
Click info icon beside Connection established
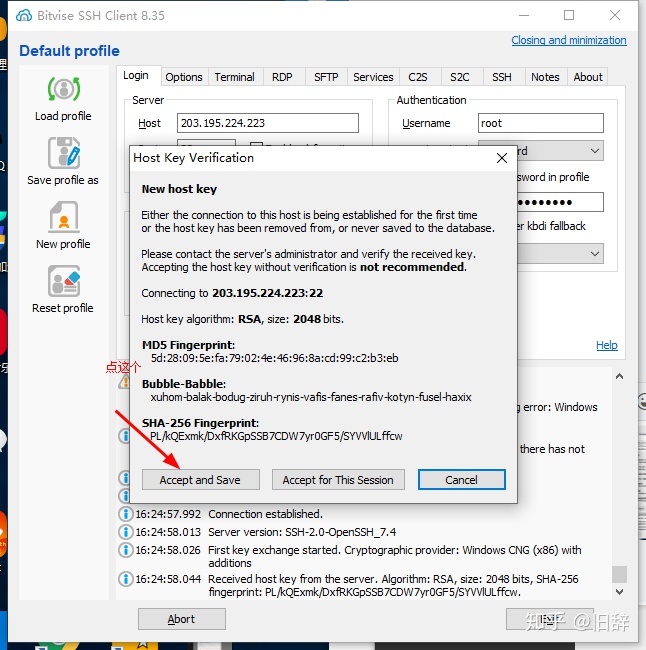coord(126,514)
